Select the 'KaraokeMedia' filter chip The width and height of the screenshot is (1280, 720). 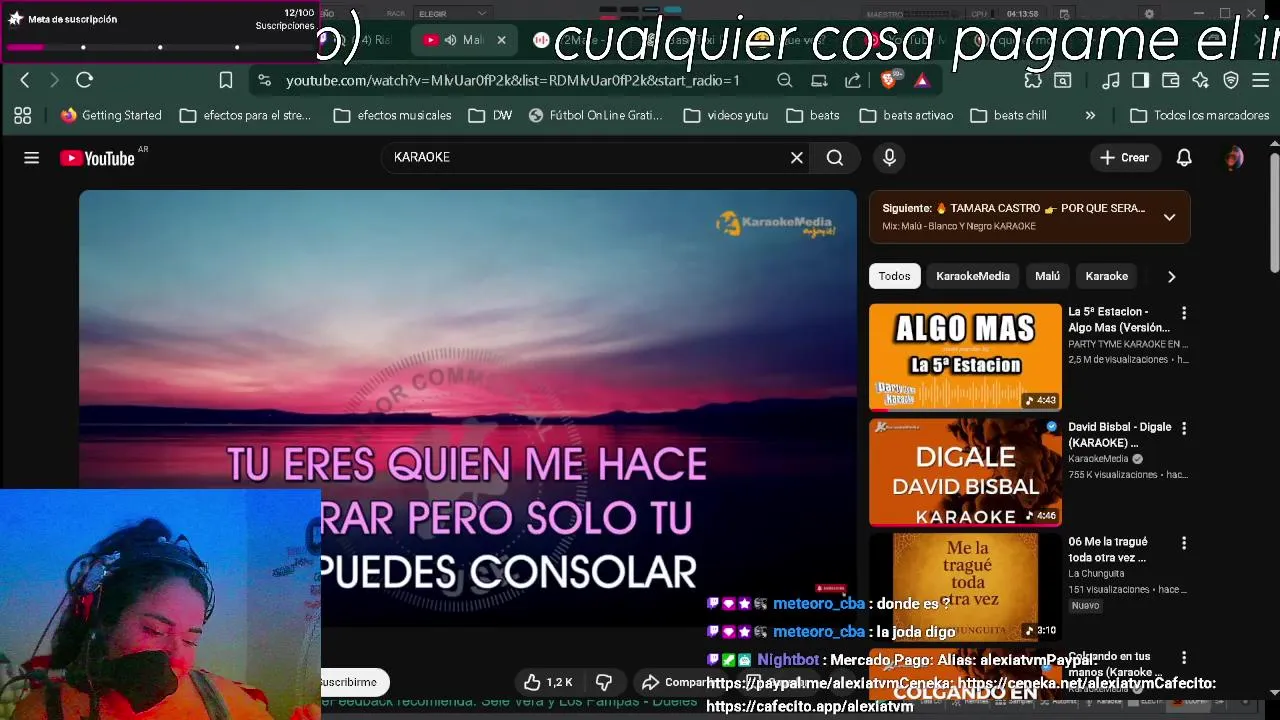[973, 276]
